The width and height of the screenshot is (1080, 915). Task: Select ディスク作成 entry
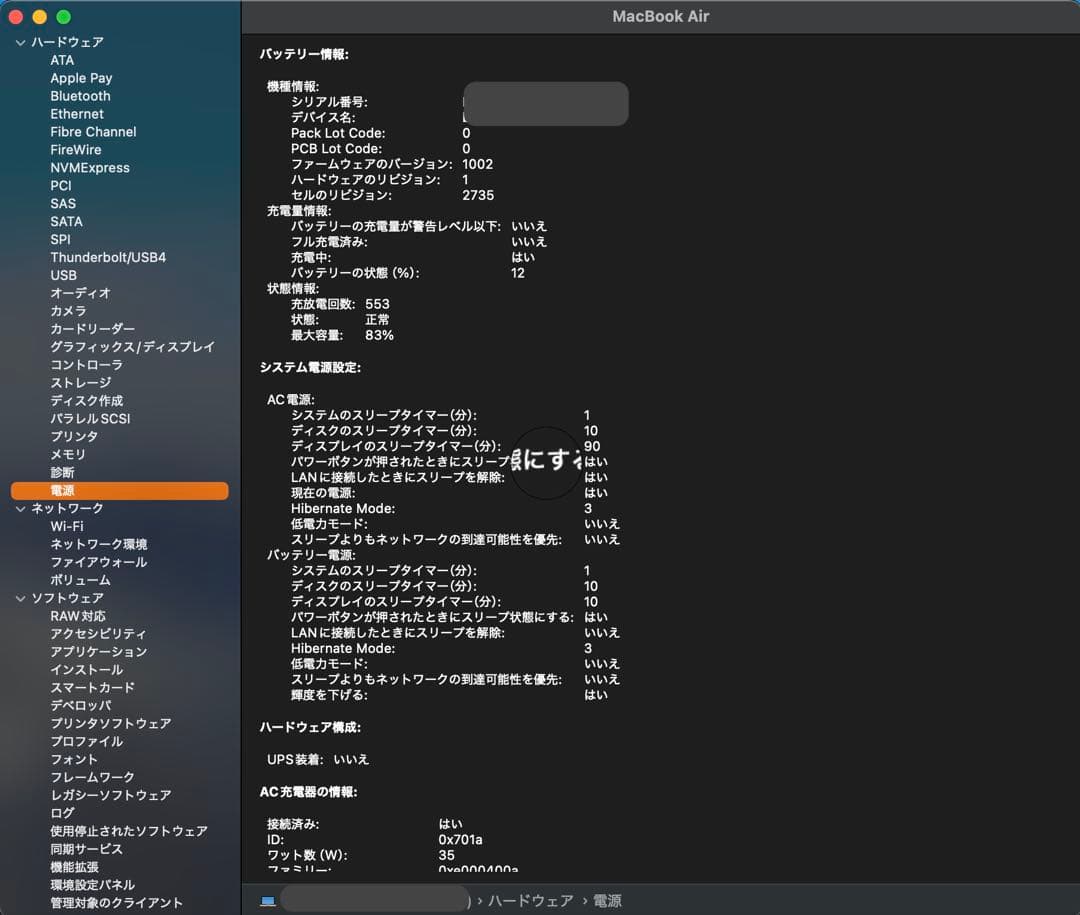point(86,401)
